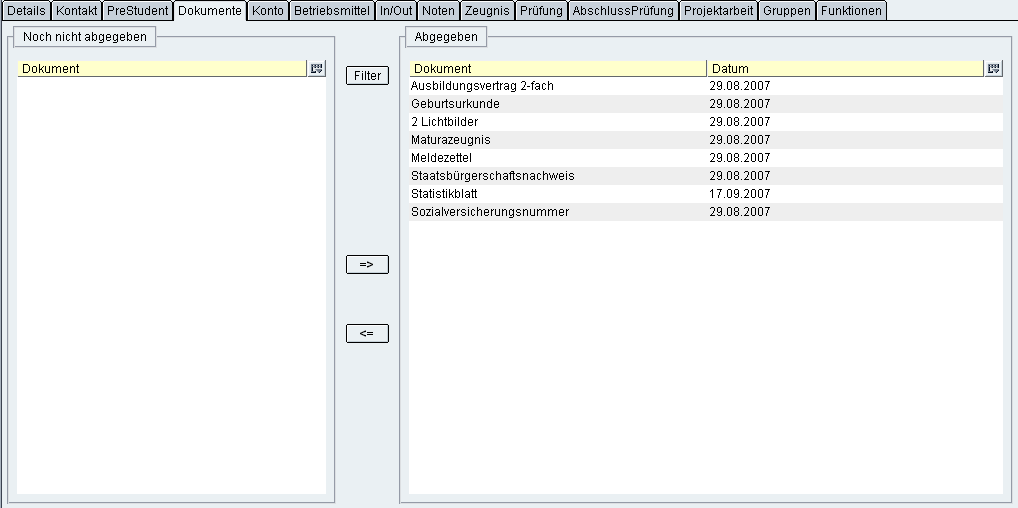1018x508 pixels.
Task: Go to the PreStudent tab
Action: tap(137, 11)
